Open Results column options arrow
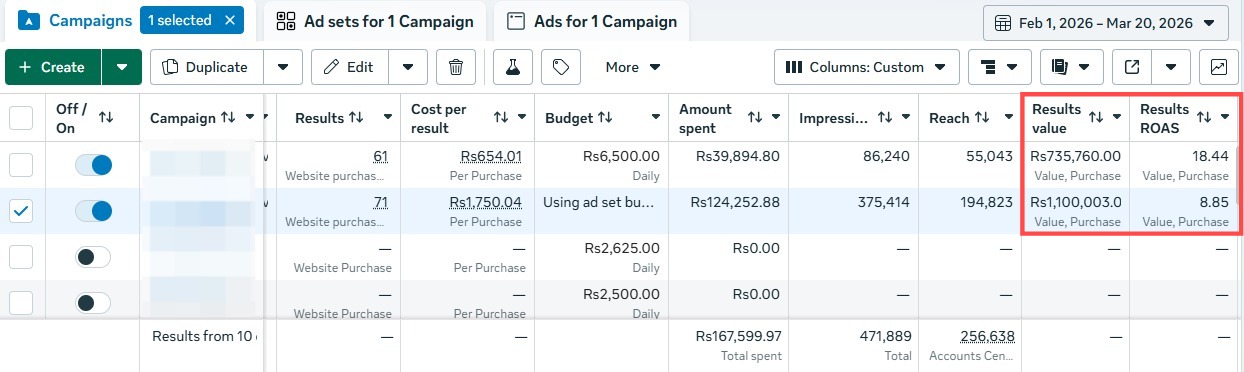Viewport: 1244px width, 372px height. pyautogui.click(x=387, y=118)
